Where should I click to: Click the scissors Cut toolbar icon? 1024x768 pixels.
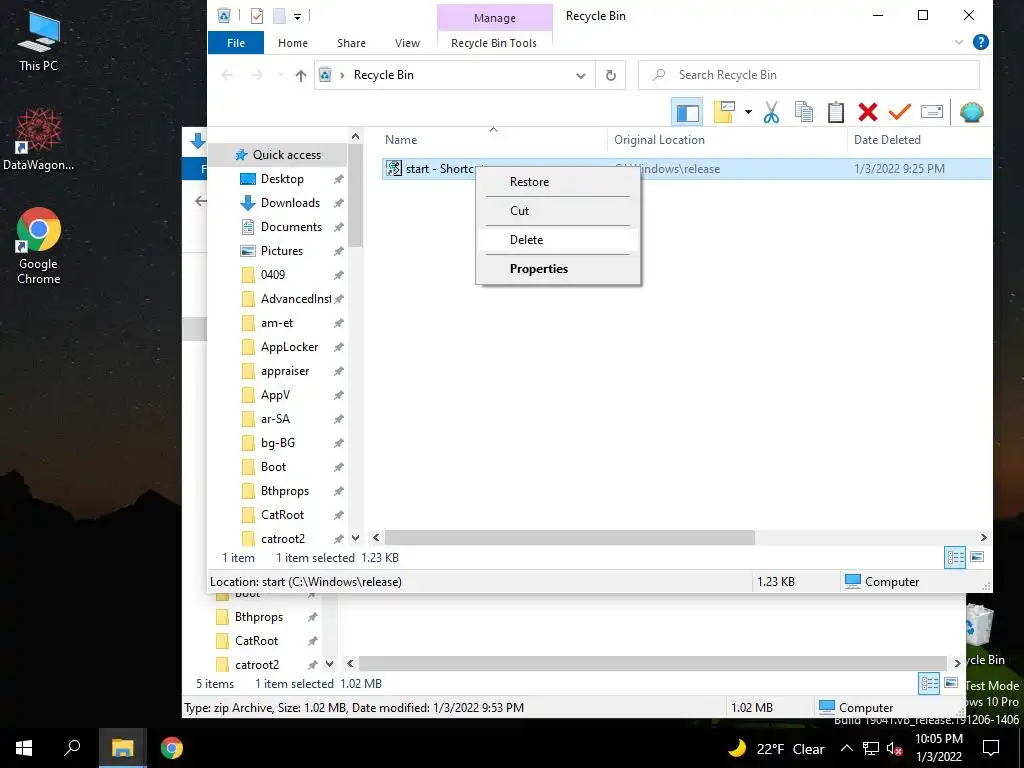click(x=771, y=112)
